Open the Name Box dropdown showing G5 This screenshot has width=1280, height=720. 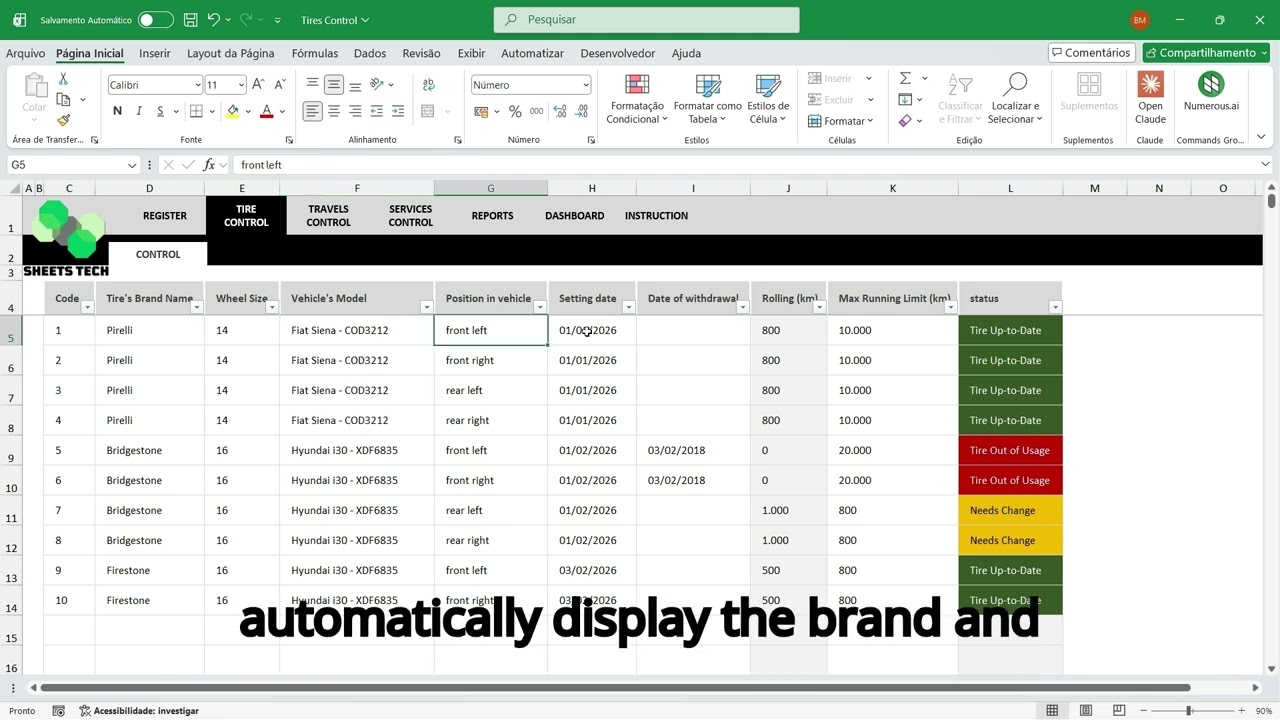(132, 165)
